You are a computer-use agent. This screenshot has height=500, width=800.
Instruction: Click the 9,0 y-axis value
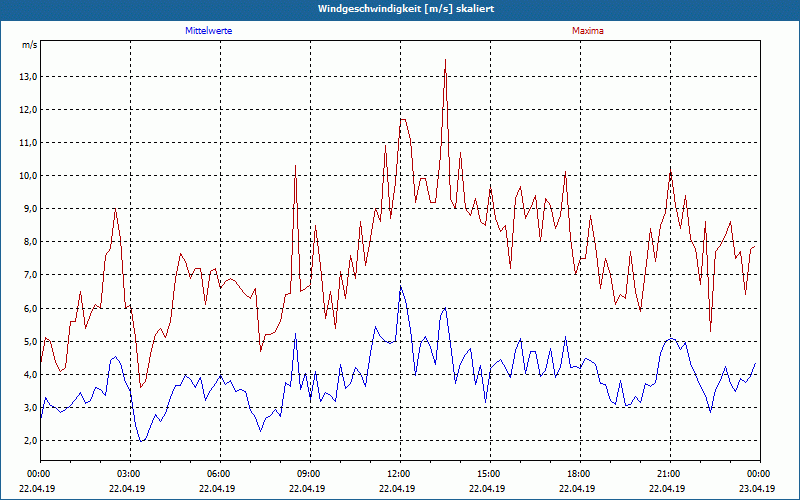point(30,209)
